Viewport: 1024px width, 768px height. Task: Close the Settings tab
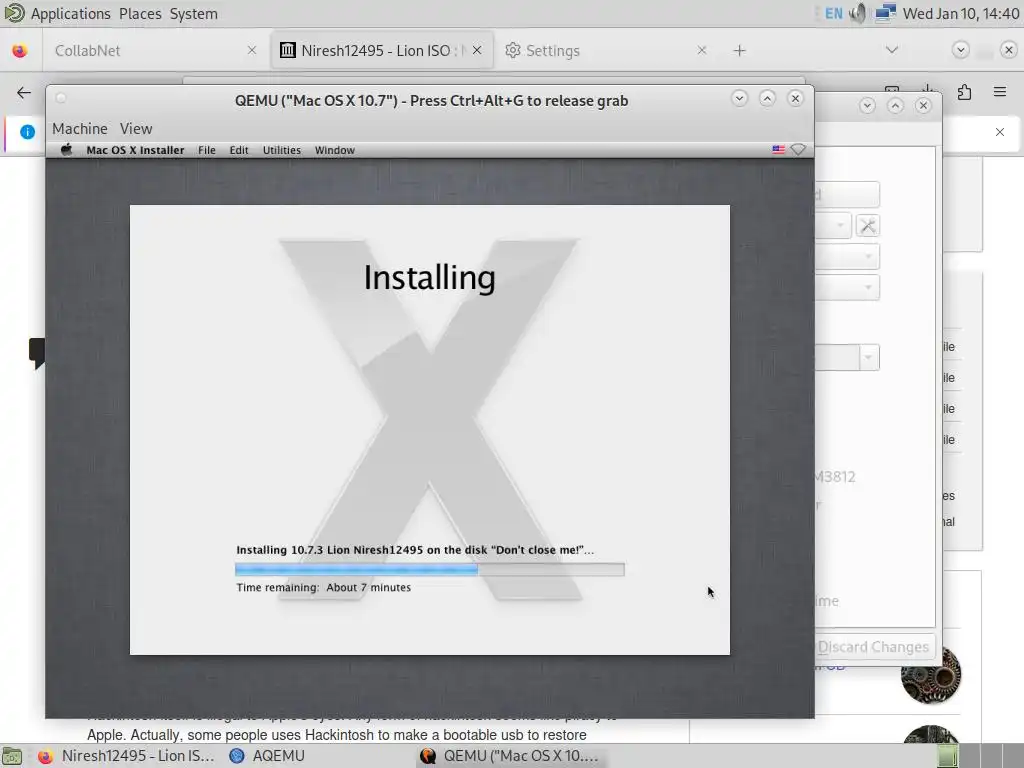pyautogui.click(x=701, y=50)
